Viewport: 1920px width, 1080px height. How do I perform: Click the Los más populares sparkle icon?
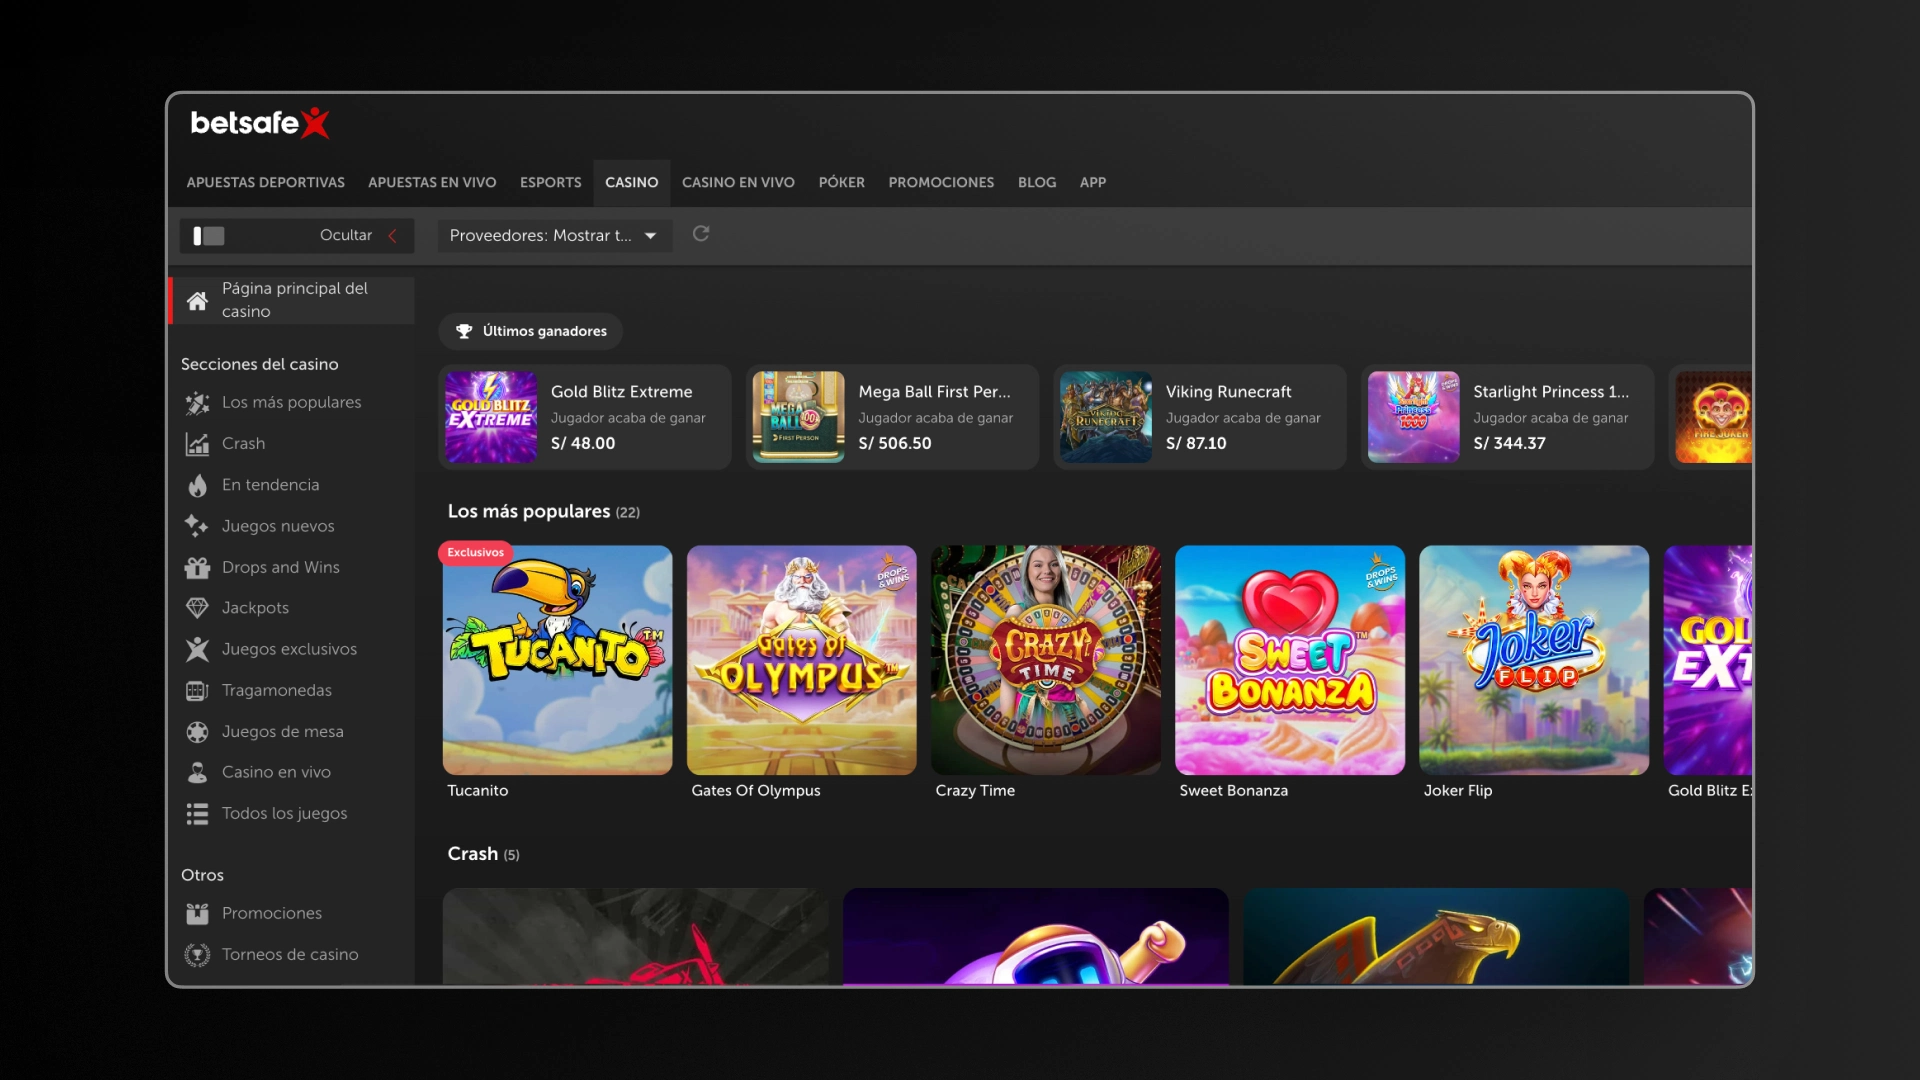point(197,403)
